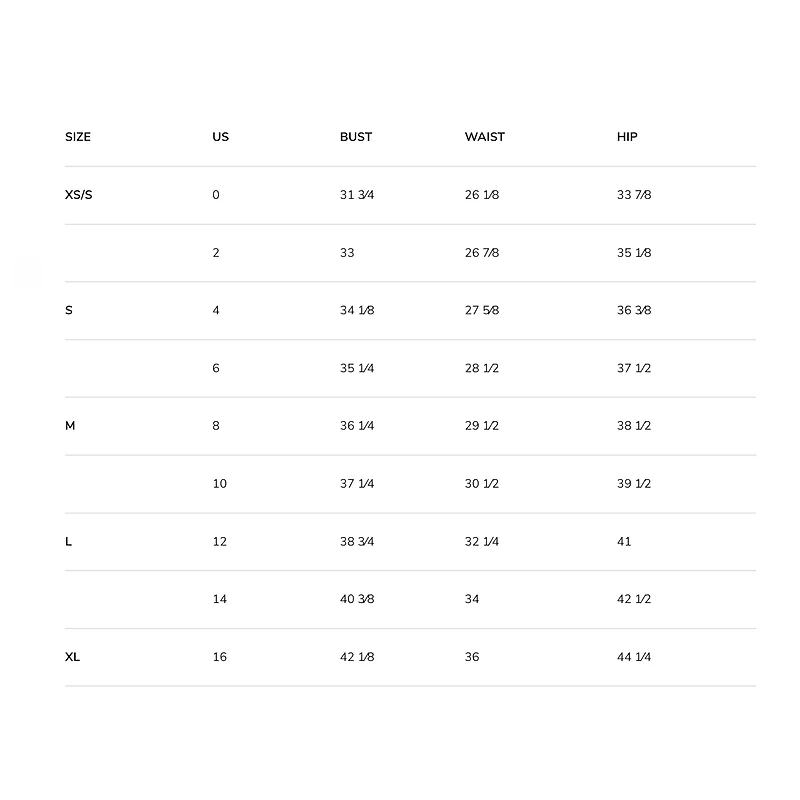Click US size 6 cell
The height and width of the screenshot is (800, 800).
click(x=216, y=368)
